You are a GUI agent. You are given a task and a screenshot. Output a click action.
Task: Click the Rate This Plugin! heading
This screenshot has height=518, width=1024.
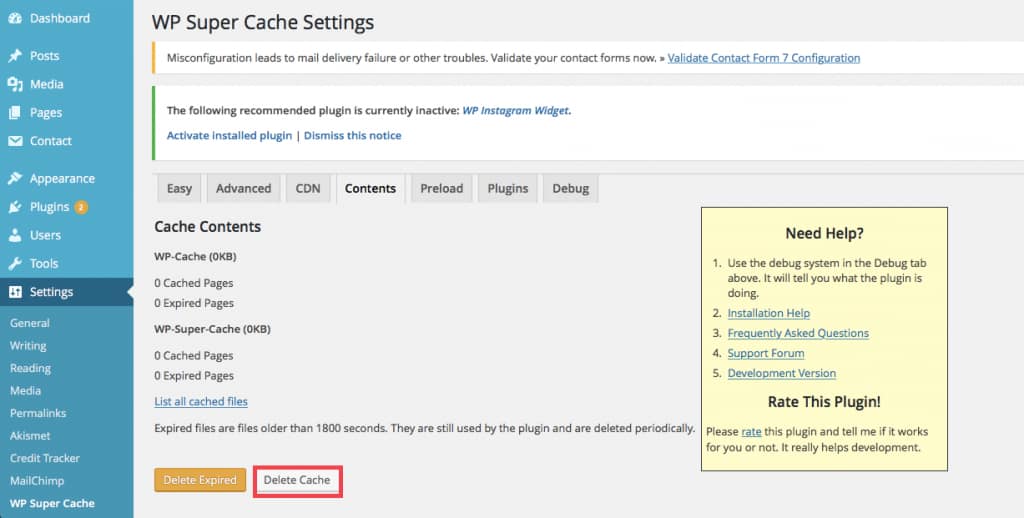824,402
